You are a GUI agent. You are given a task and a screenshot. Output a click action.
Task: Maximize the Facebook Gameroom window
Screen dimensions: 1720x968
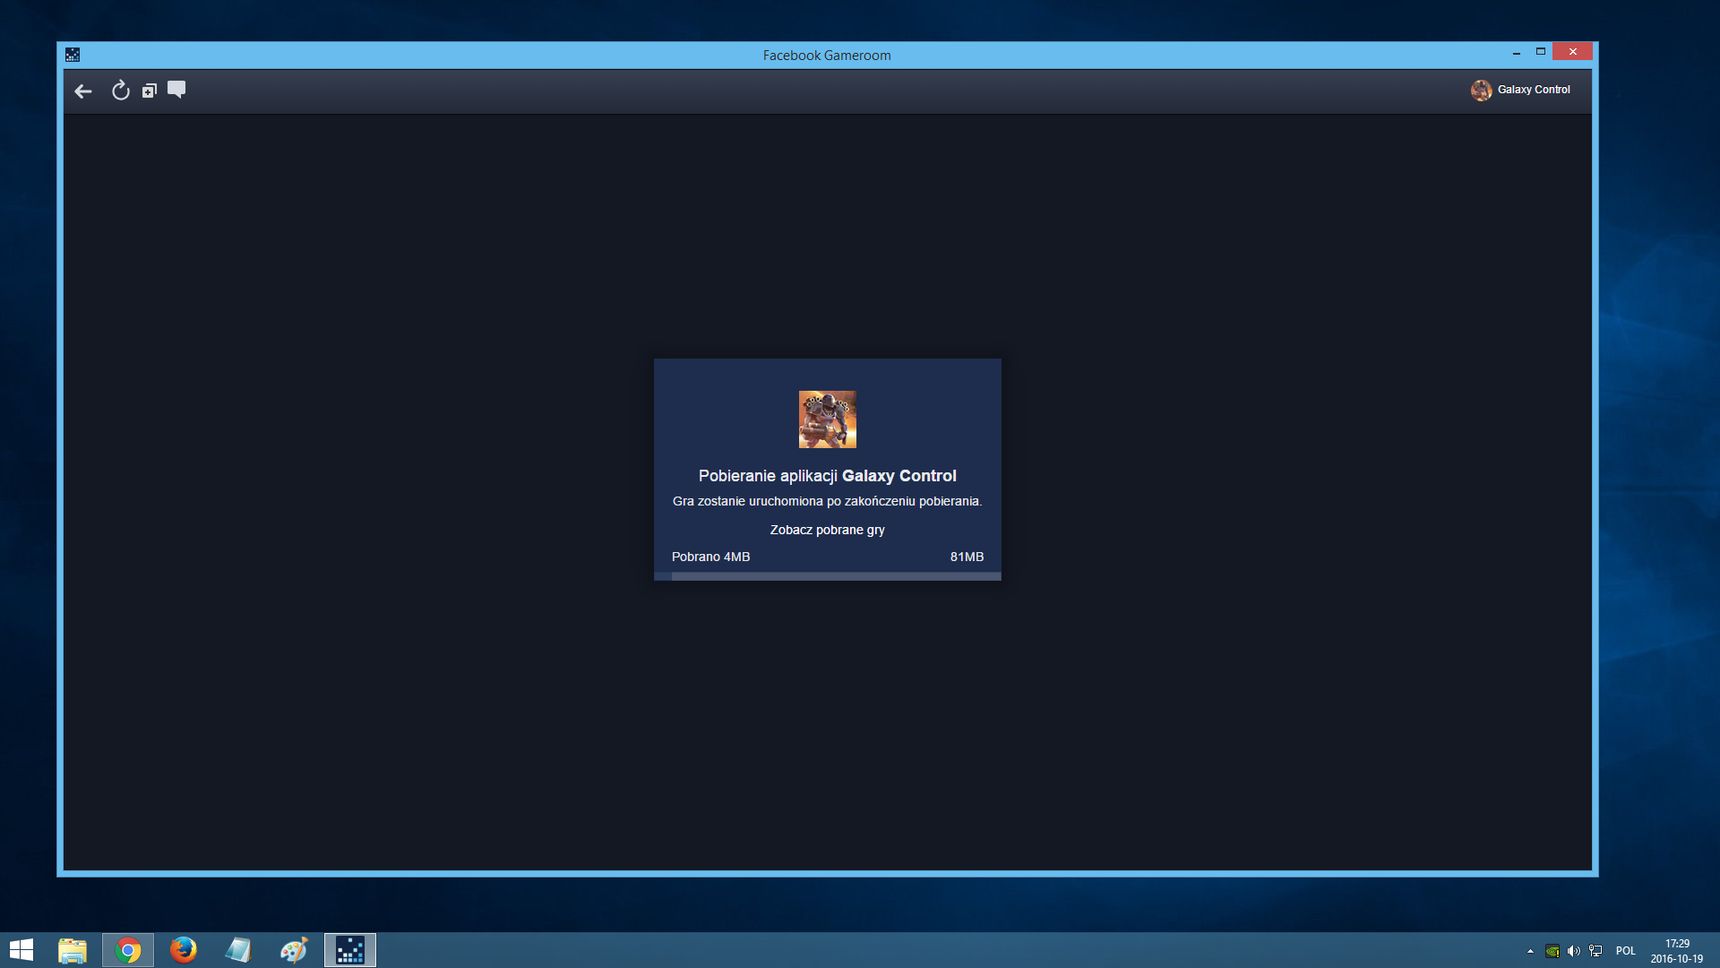[x=1540, y=52]
